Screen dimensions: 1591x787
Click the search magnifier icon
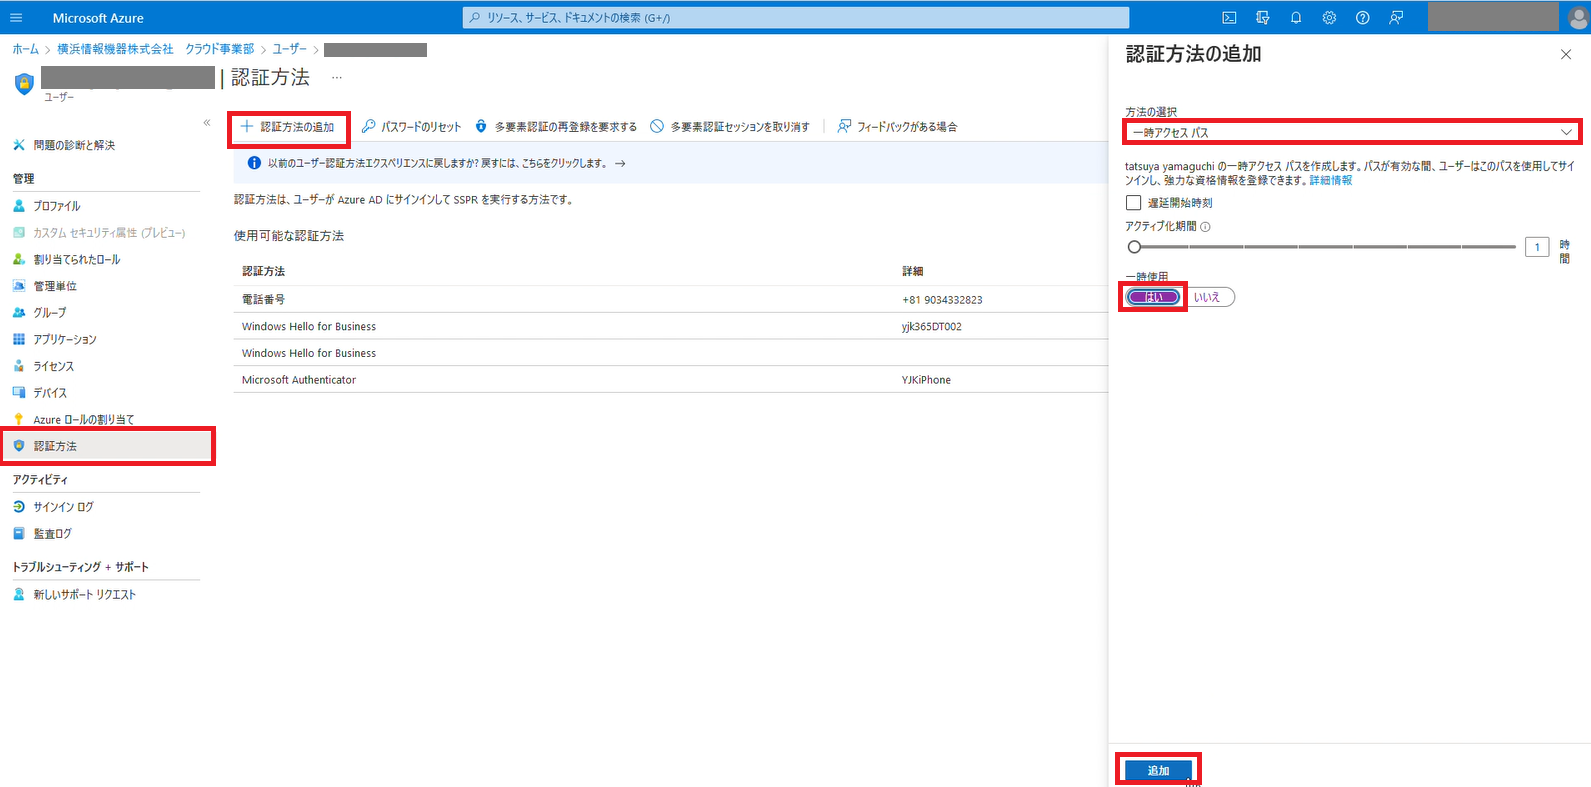point(475,18)
